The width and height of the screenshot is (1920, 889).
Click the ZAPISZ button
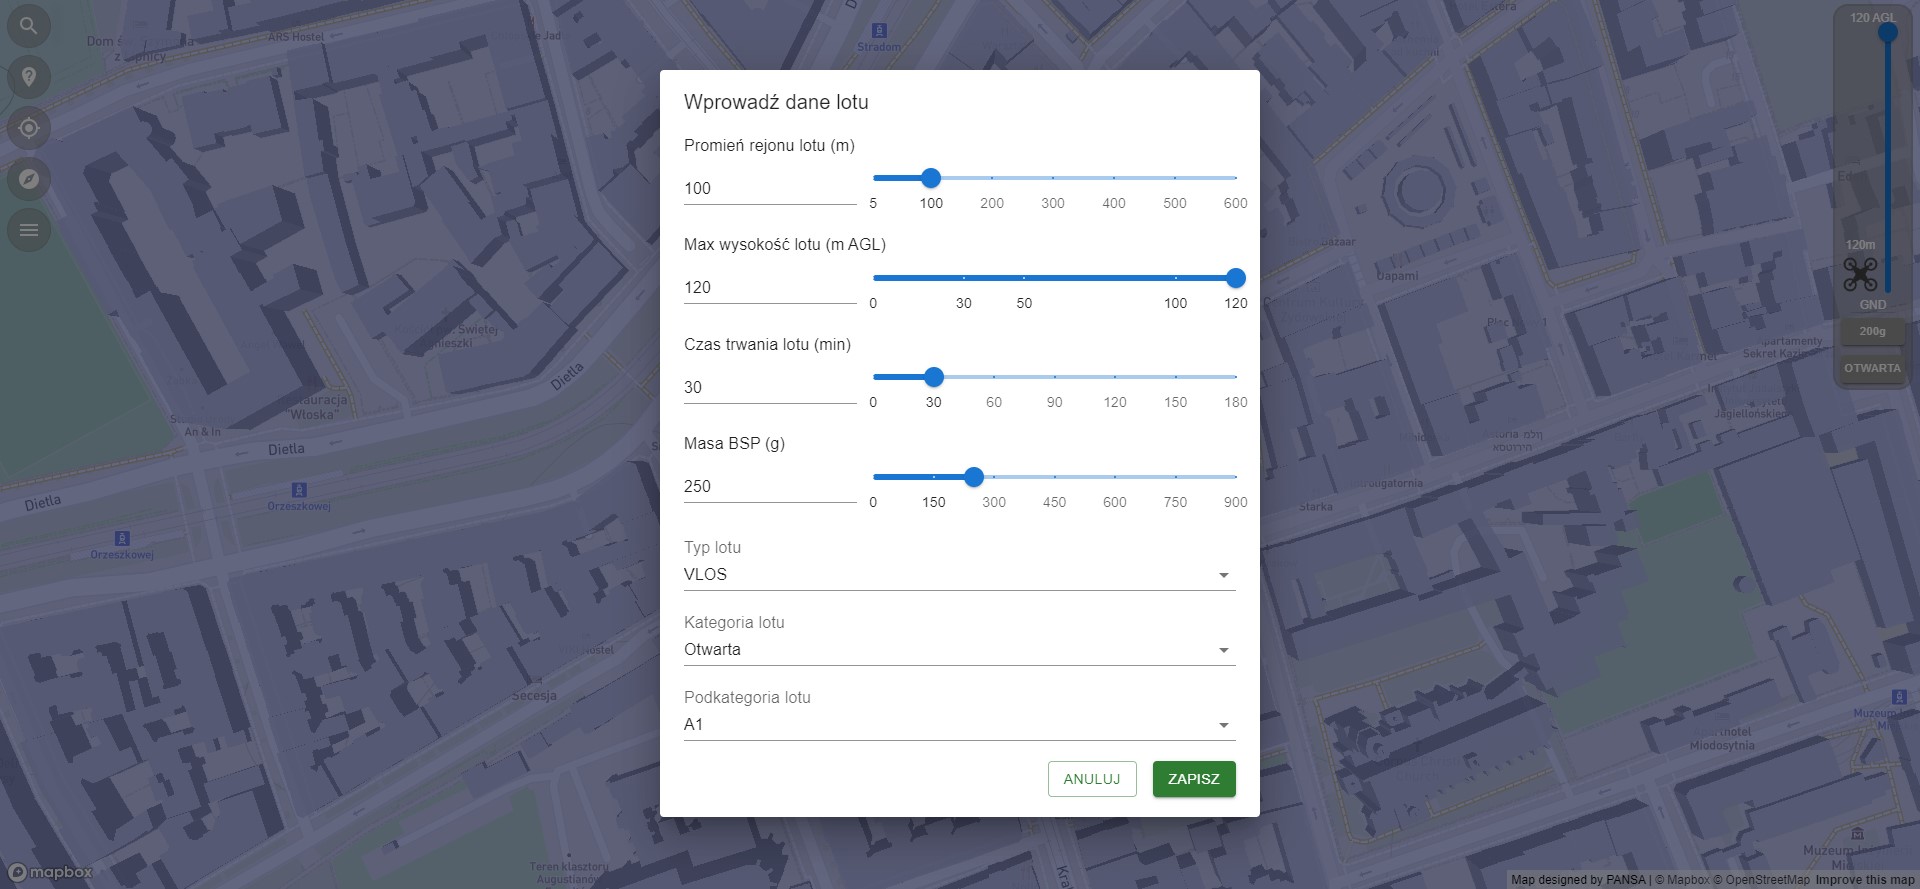pyautogui.click(x=1194, y=779)
